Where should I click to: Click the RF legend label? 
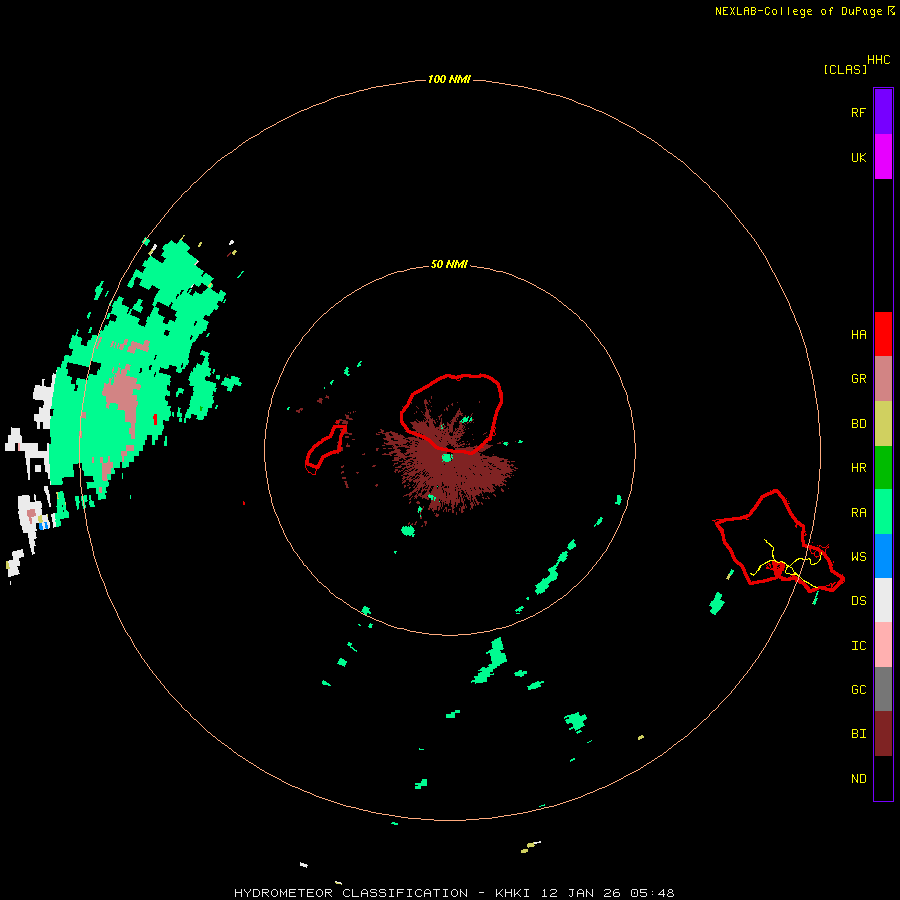(x=858, y=112)
